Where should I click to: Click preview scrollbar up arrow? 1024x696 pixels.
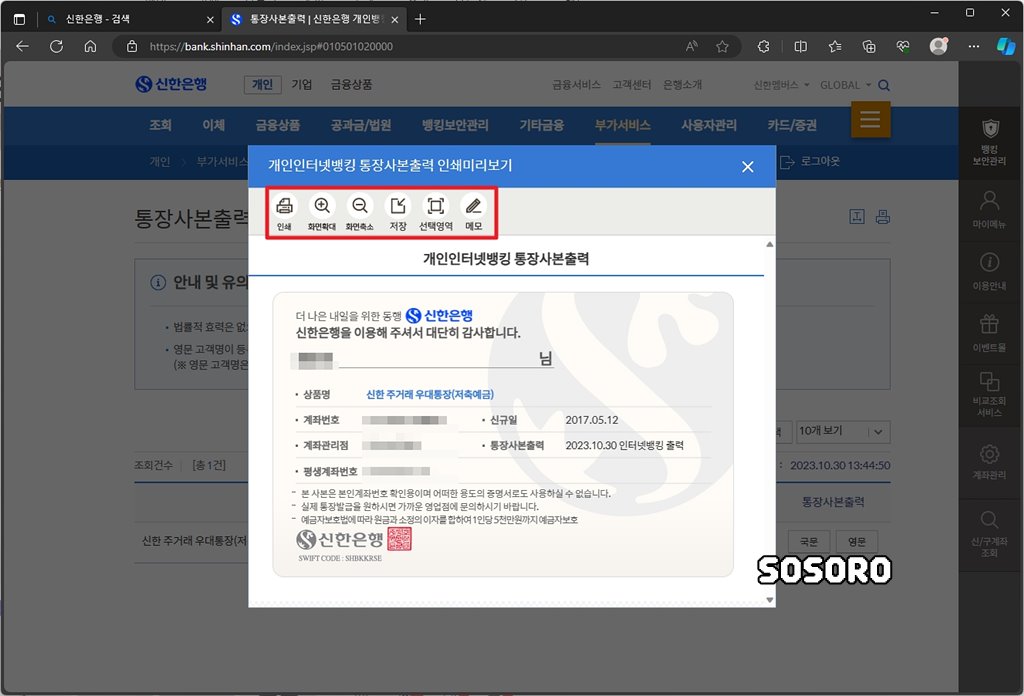pos(770,244)
